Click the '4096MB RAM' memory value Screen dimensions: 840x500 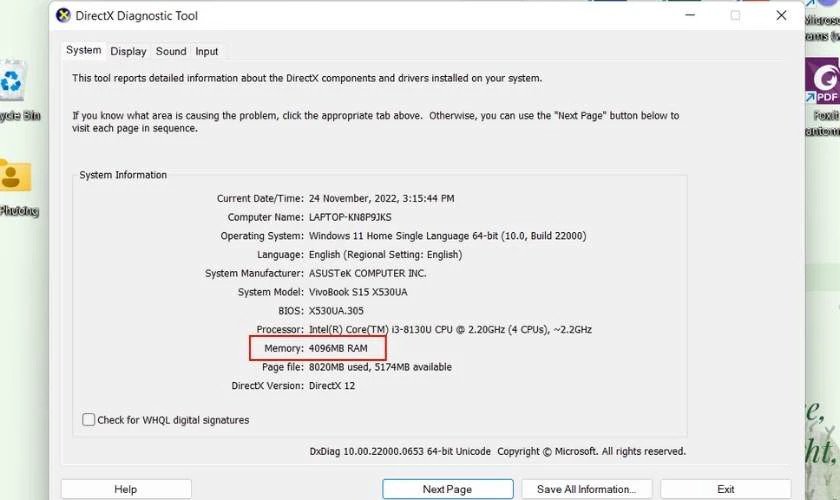click(x=338, y=348)
